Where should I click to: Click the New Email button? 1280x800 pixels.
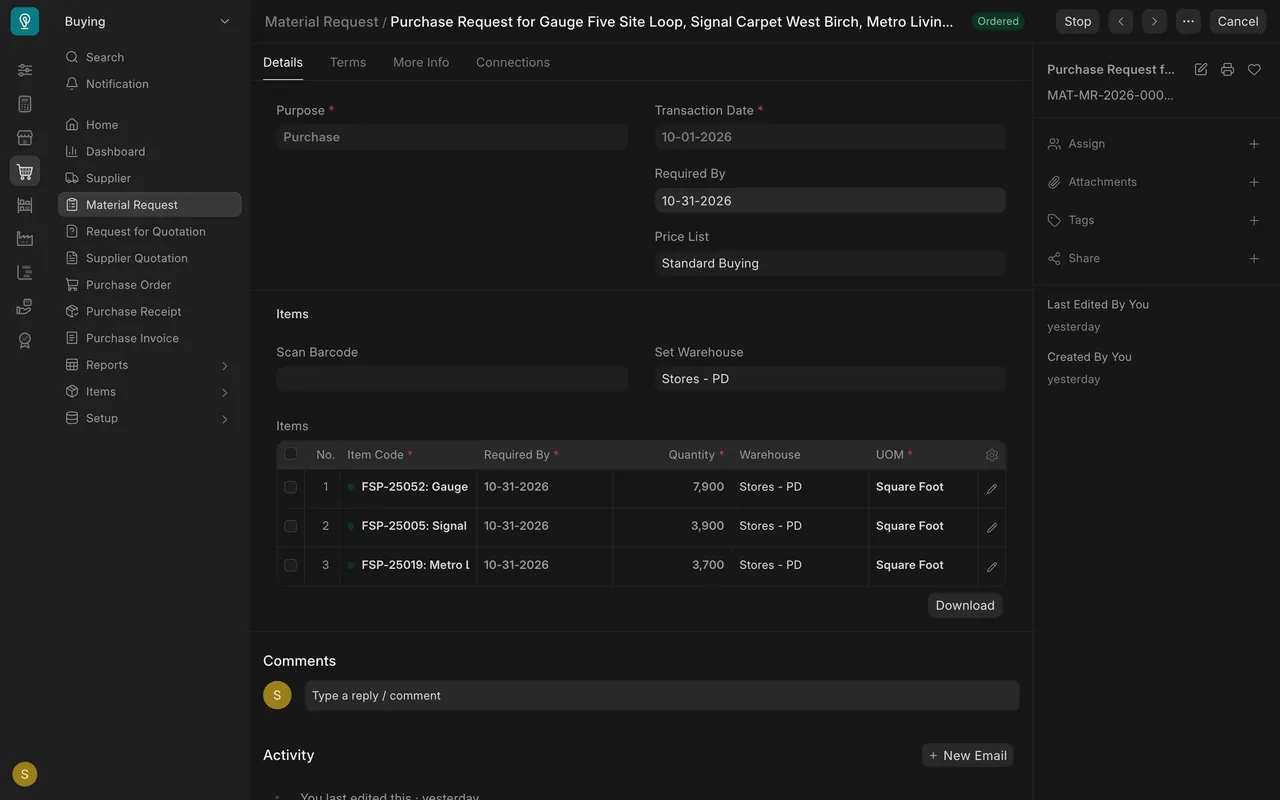[x=967, y=755]
